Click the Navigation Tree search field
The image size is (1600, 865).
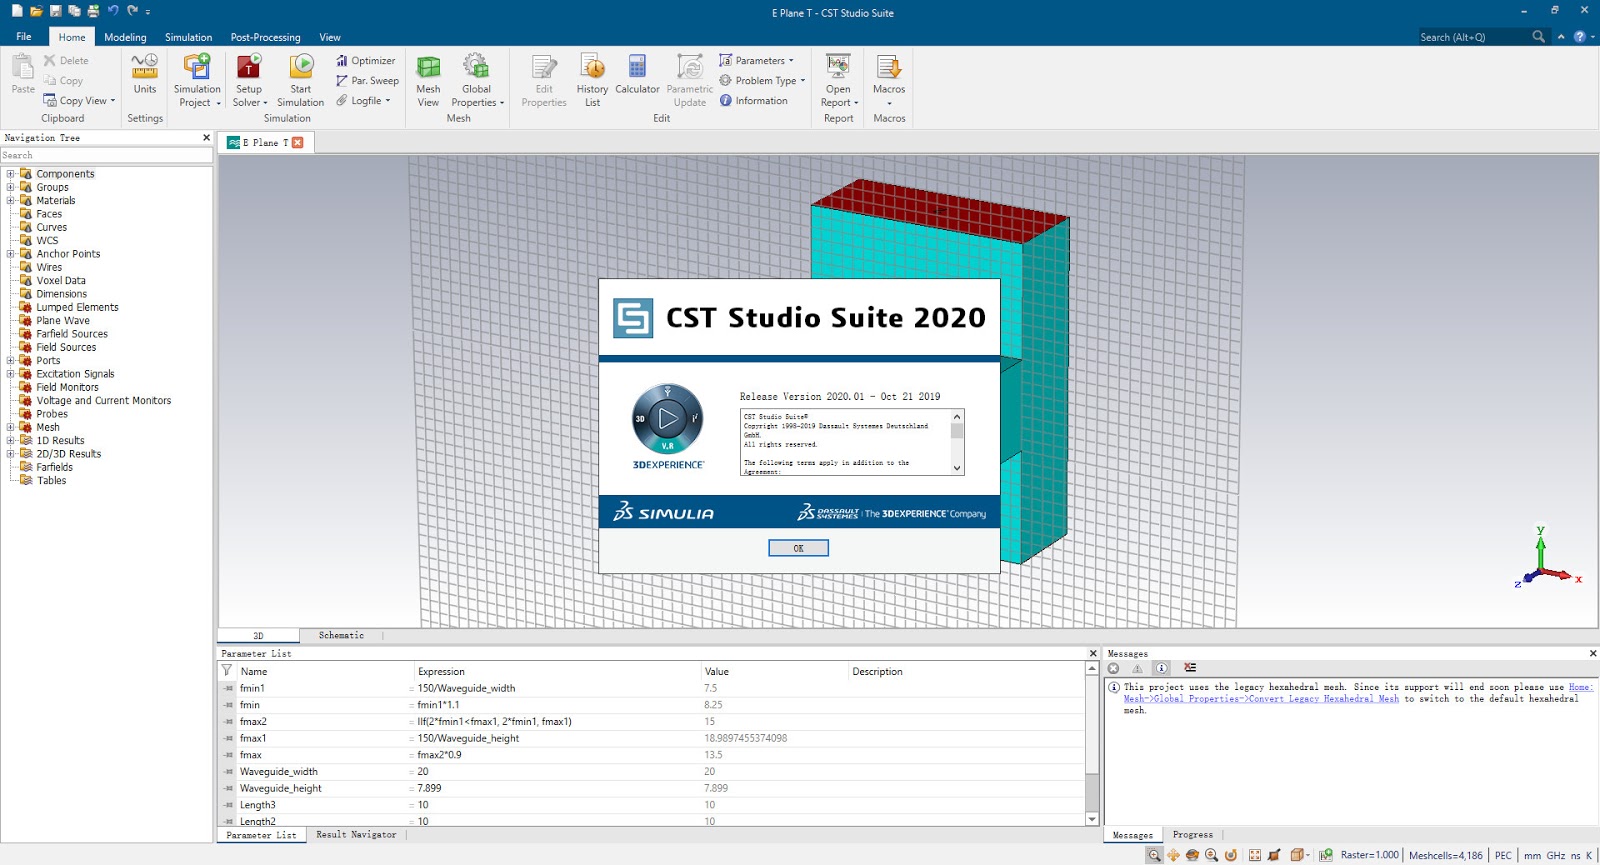106,155
